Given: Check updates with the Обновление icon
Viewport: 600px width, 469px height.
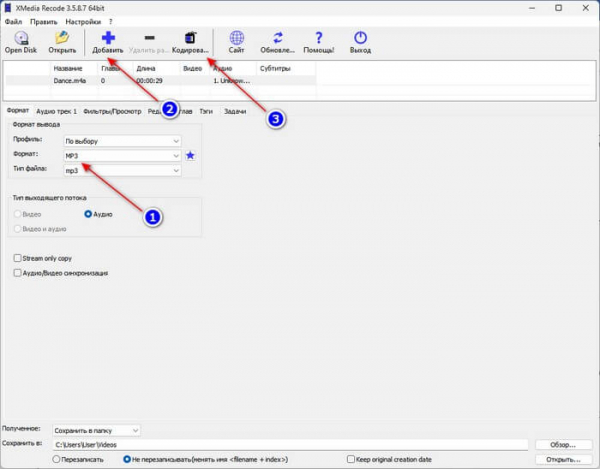Looking at the screenshot, I should [278, 38].
